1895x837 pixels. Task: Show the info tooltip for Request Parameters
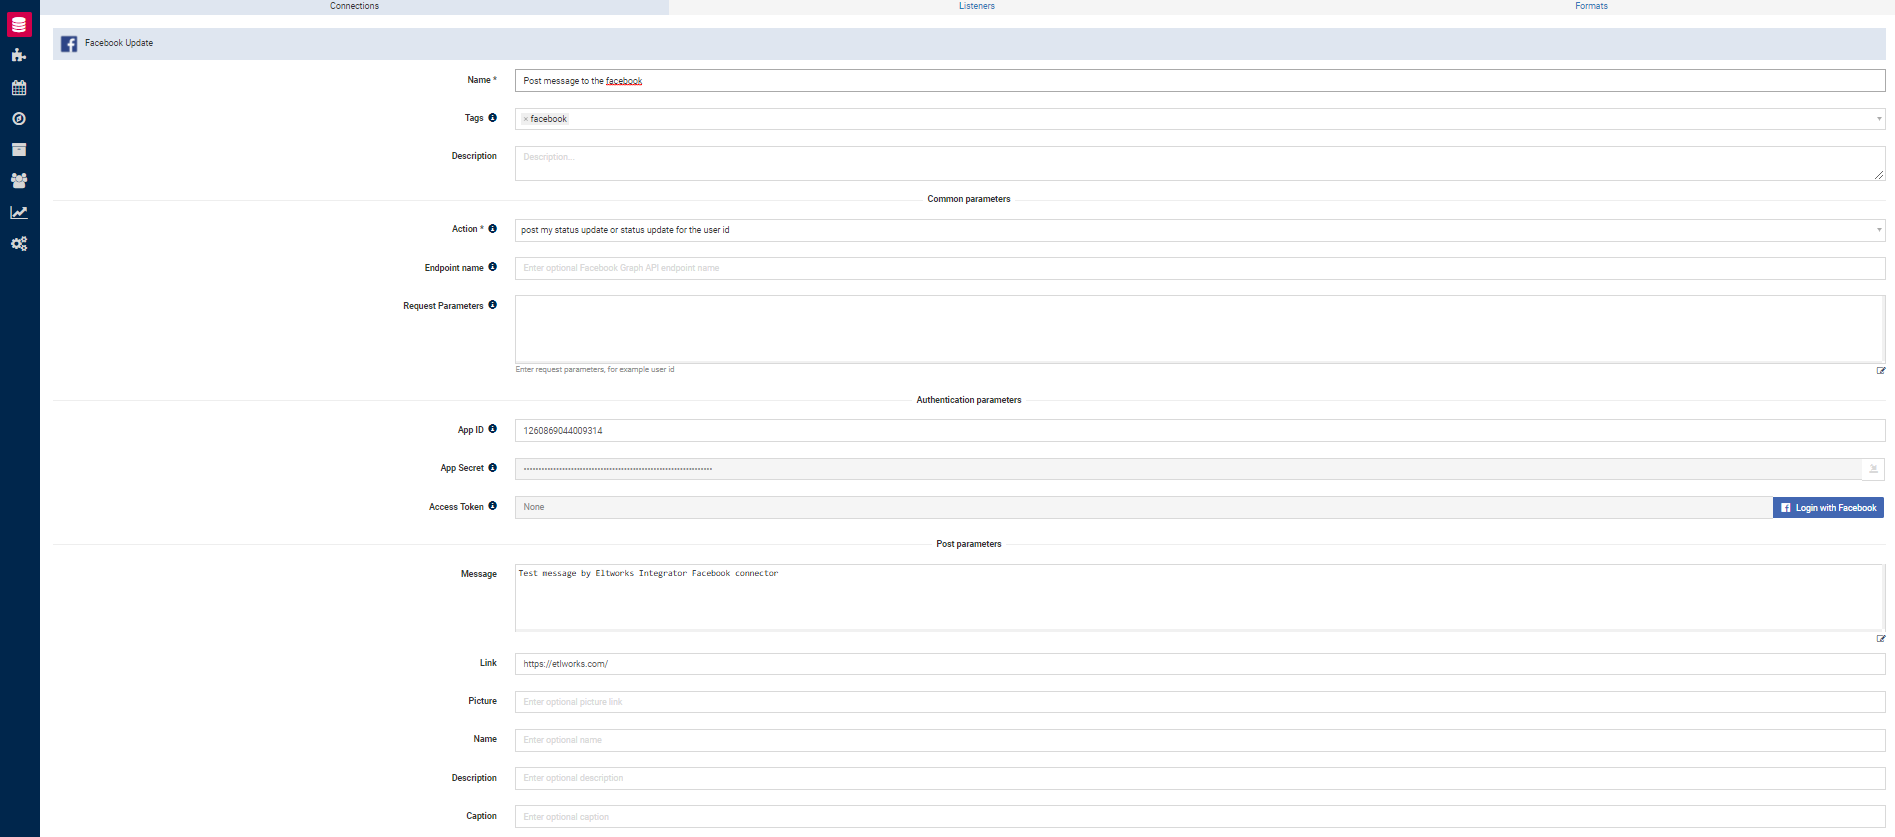(492, 305)
